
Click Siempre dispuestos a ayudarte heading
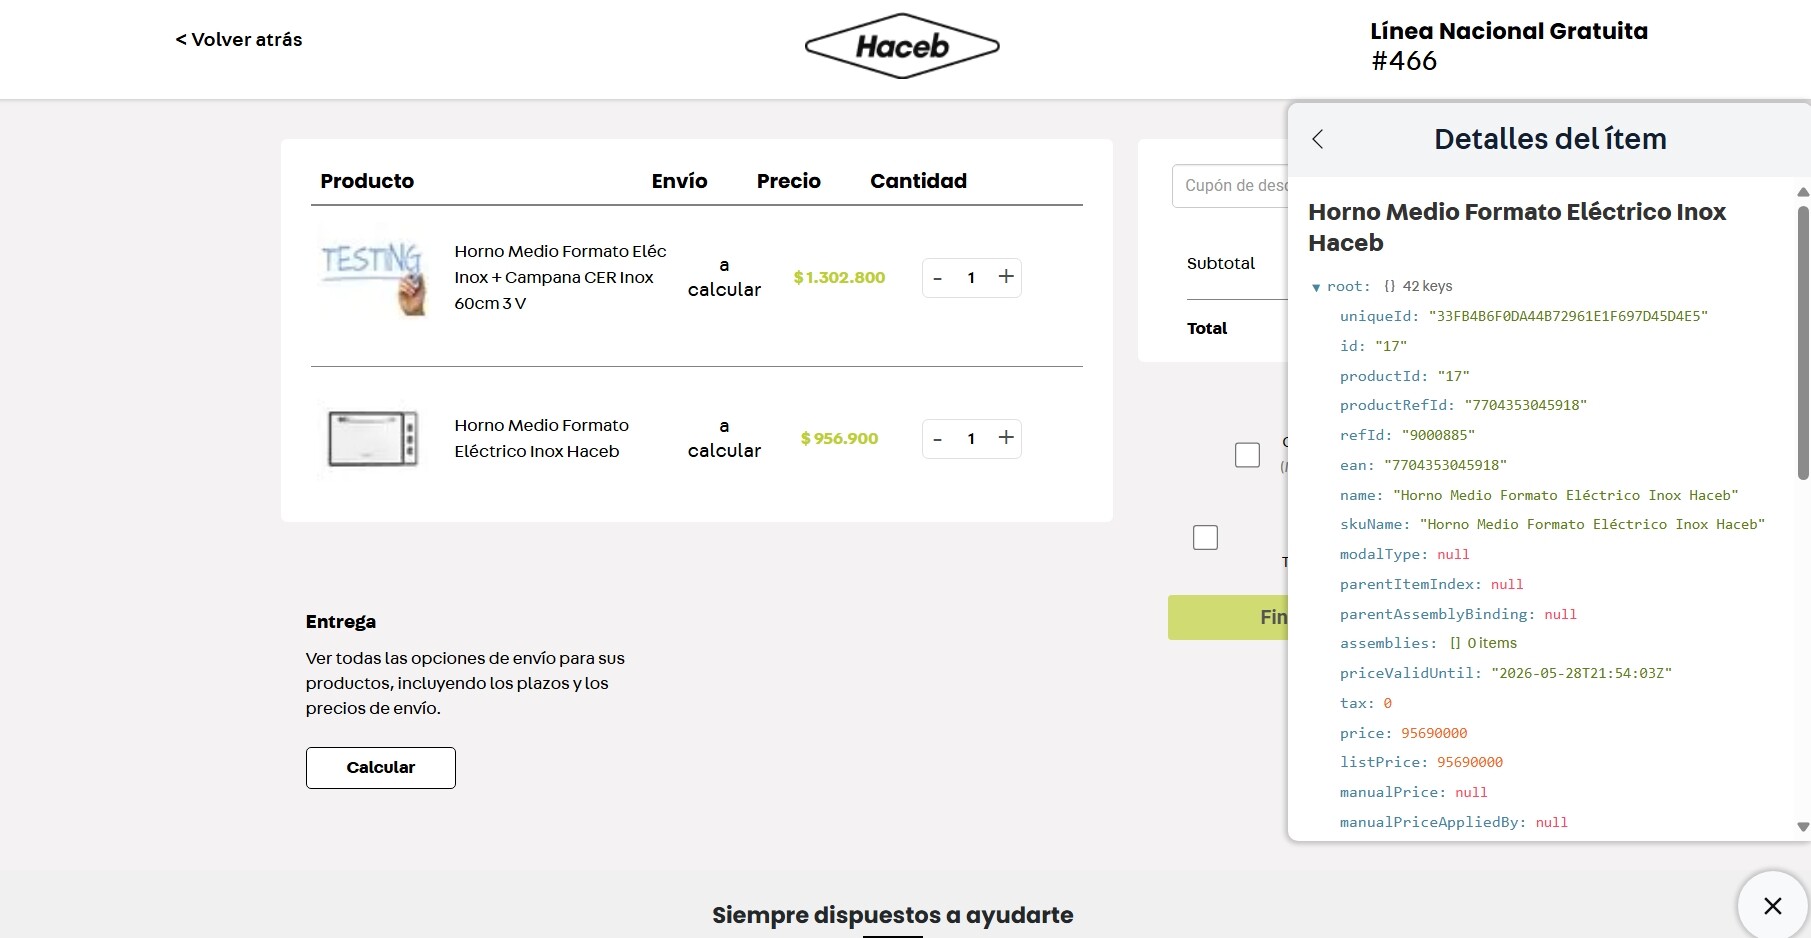(893, 915)
